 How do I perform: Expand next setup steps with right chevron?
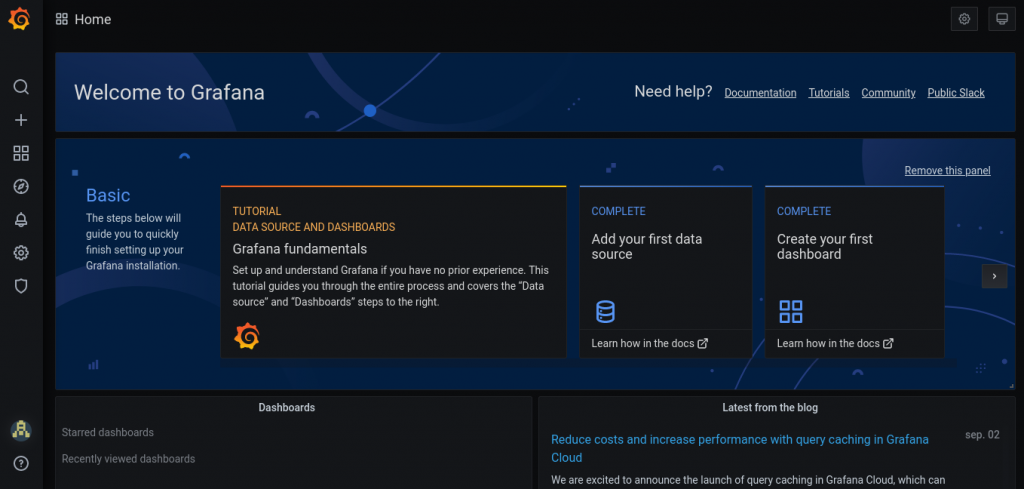pyautogui.click(x=994, y=276)
